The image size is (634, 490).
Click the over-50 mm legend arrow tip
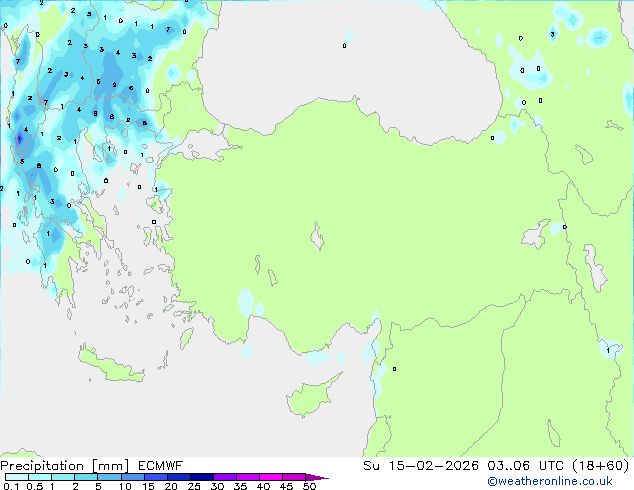point(317,477)
